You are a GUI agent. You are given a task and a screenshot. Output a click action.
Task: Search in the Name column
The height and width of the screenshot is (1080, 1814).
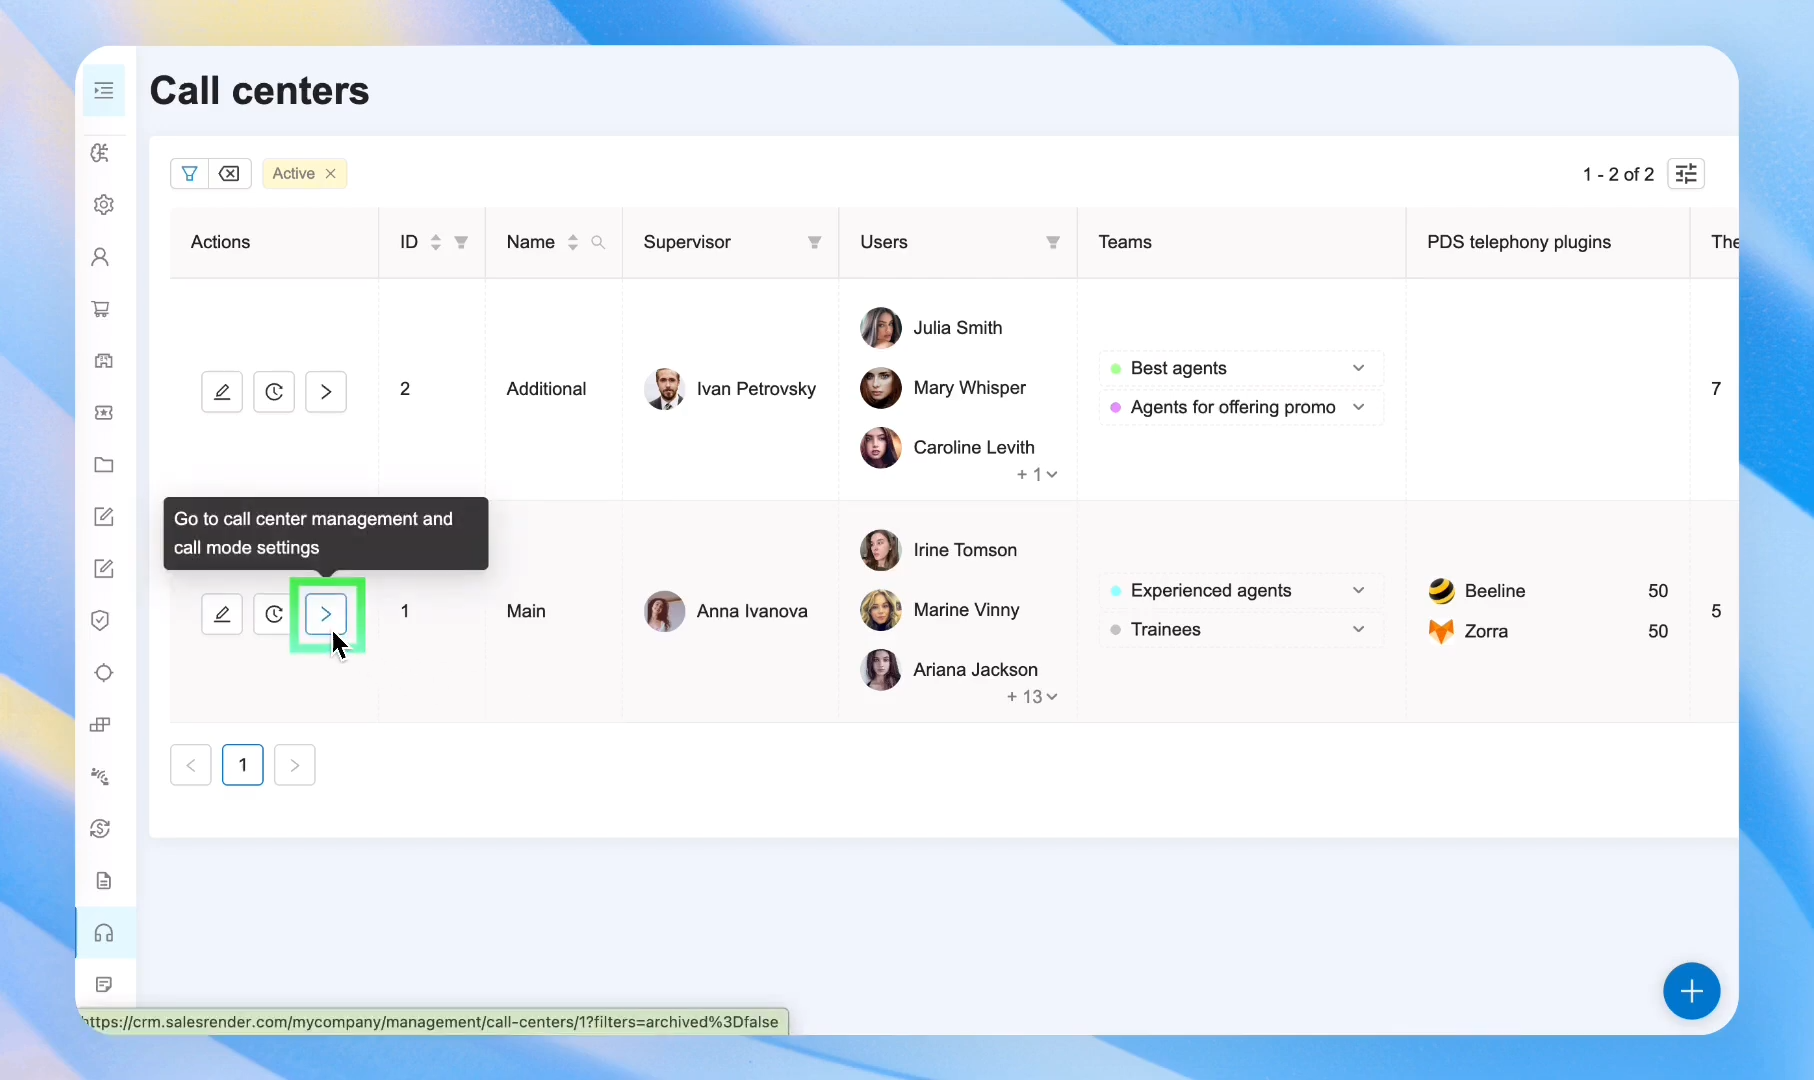point(598,242)
